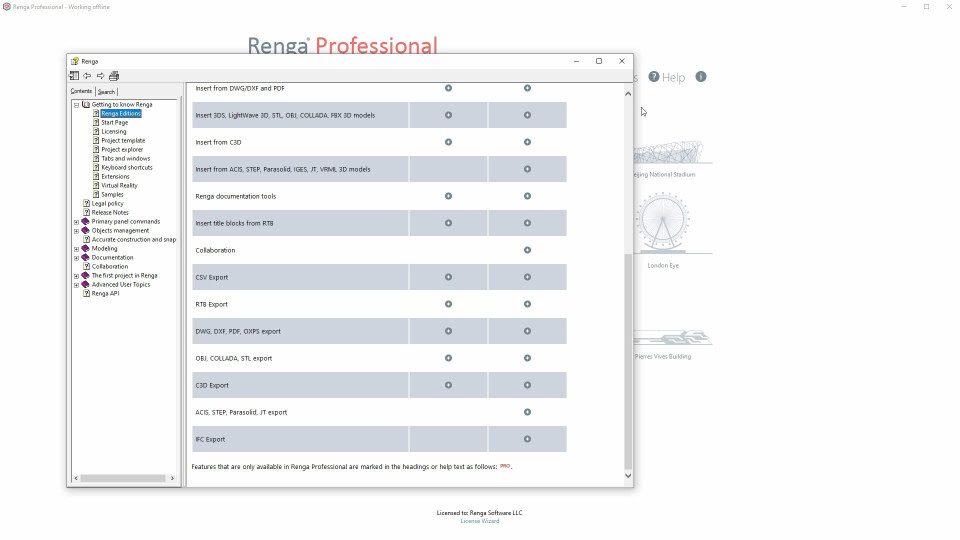Expand the Advanced User Topics node
Viewport: 960px width, 540px height.
point(76,285)
